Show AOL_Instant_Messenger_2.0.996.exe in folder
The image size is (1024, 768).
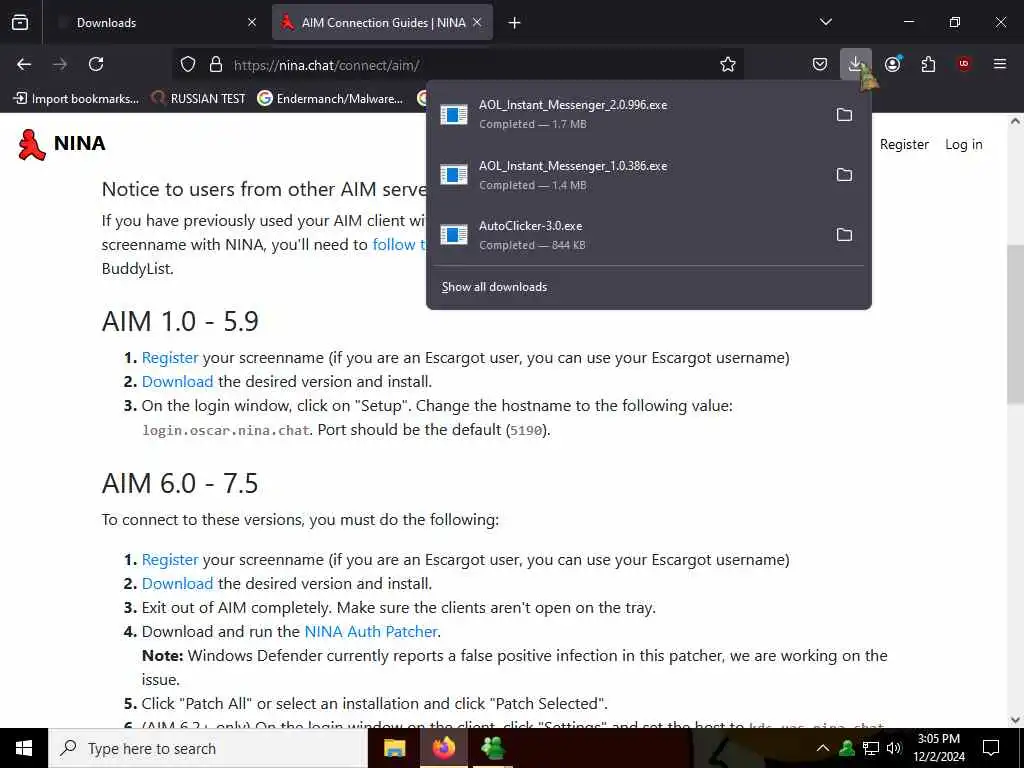click(x=844, y=114)
